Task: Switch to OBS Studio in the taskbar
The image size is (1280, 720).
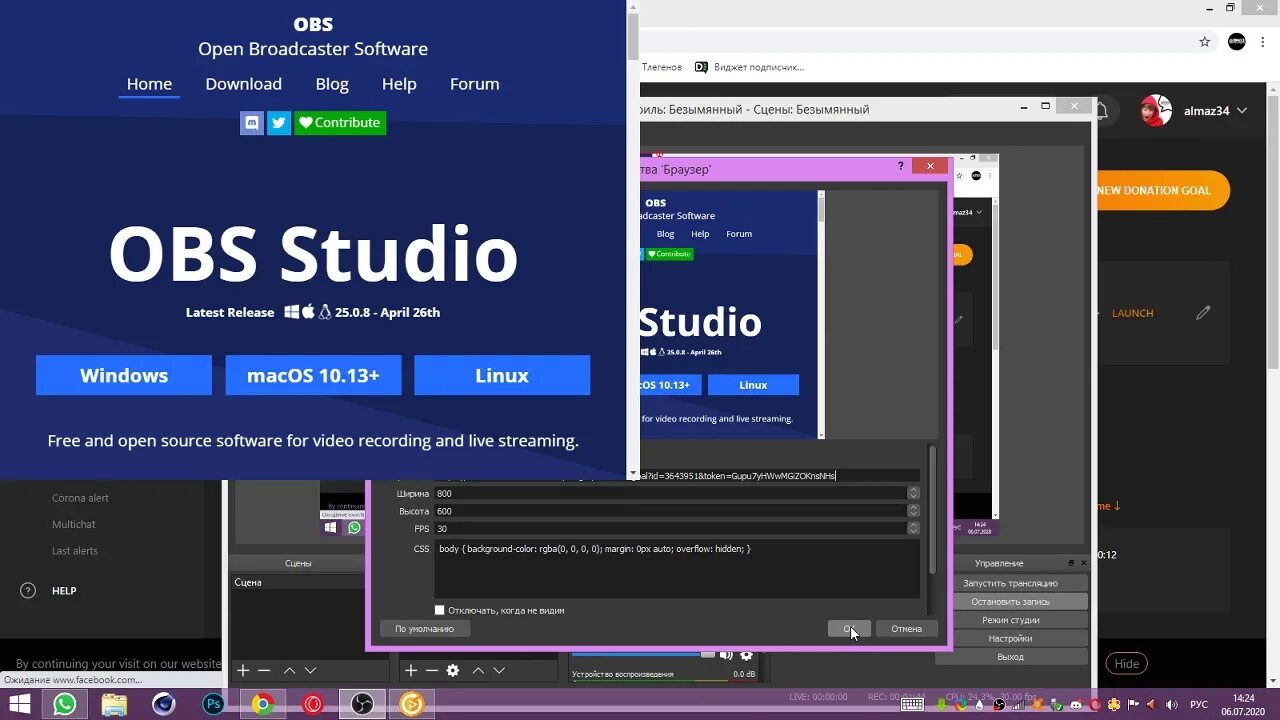Action: [362, 704]
